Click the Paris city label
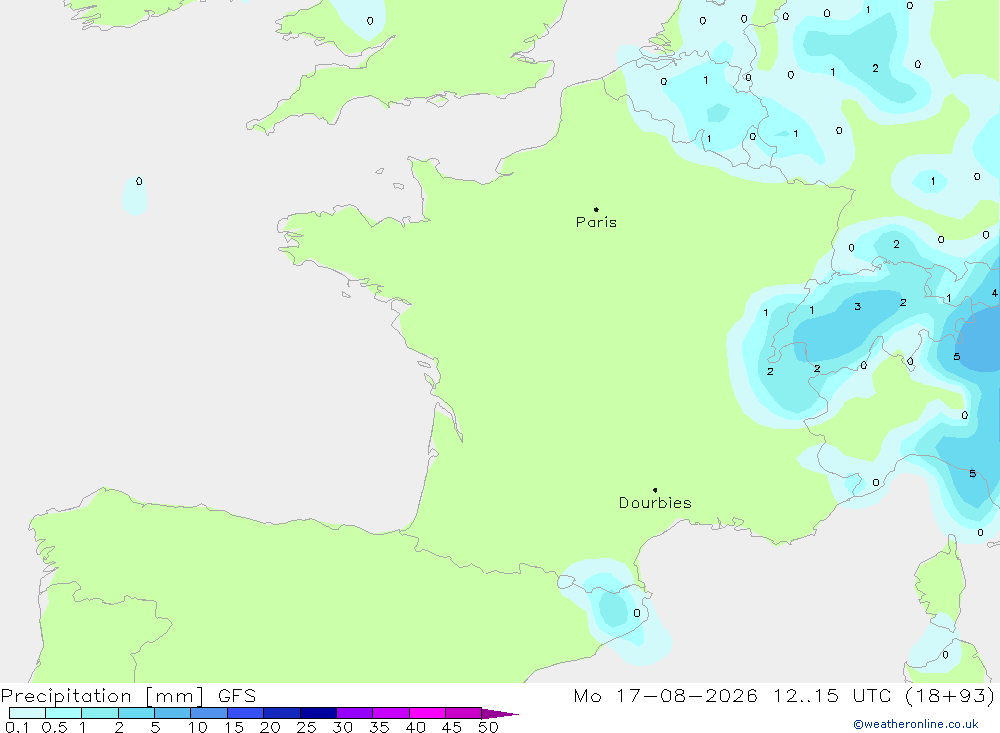Viewport: 1000px width, 733px height. 596,222
